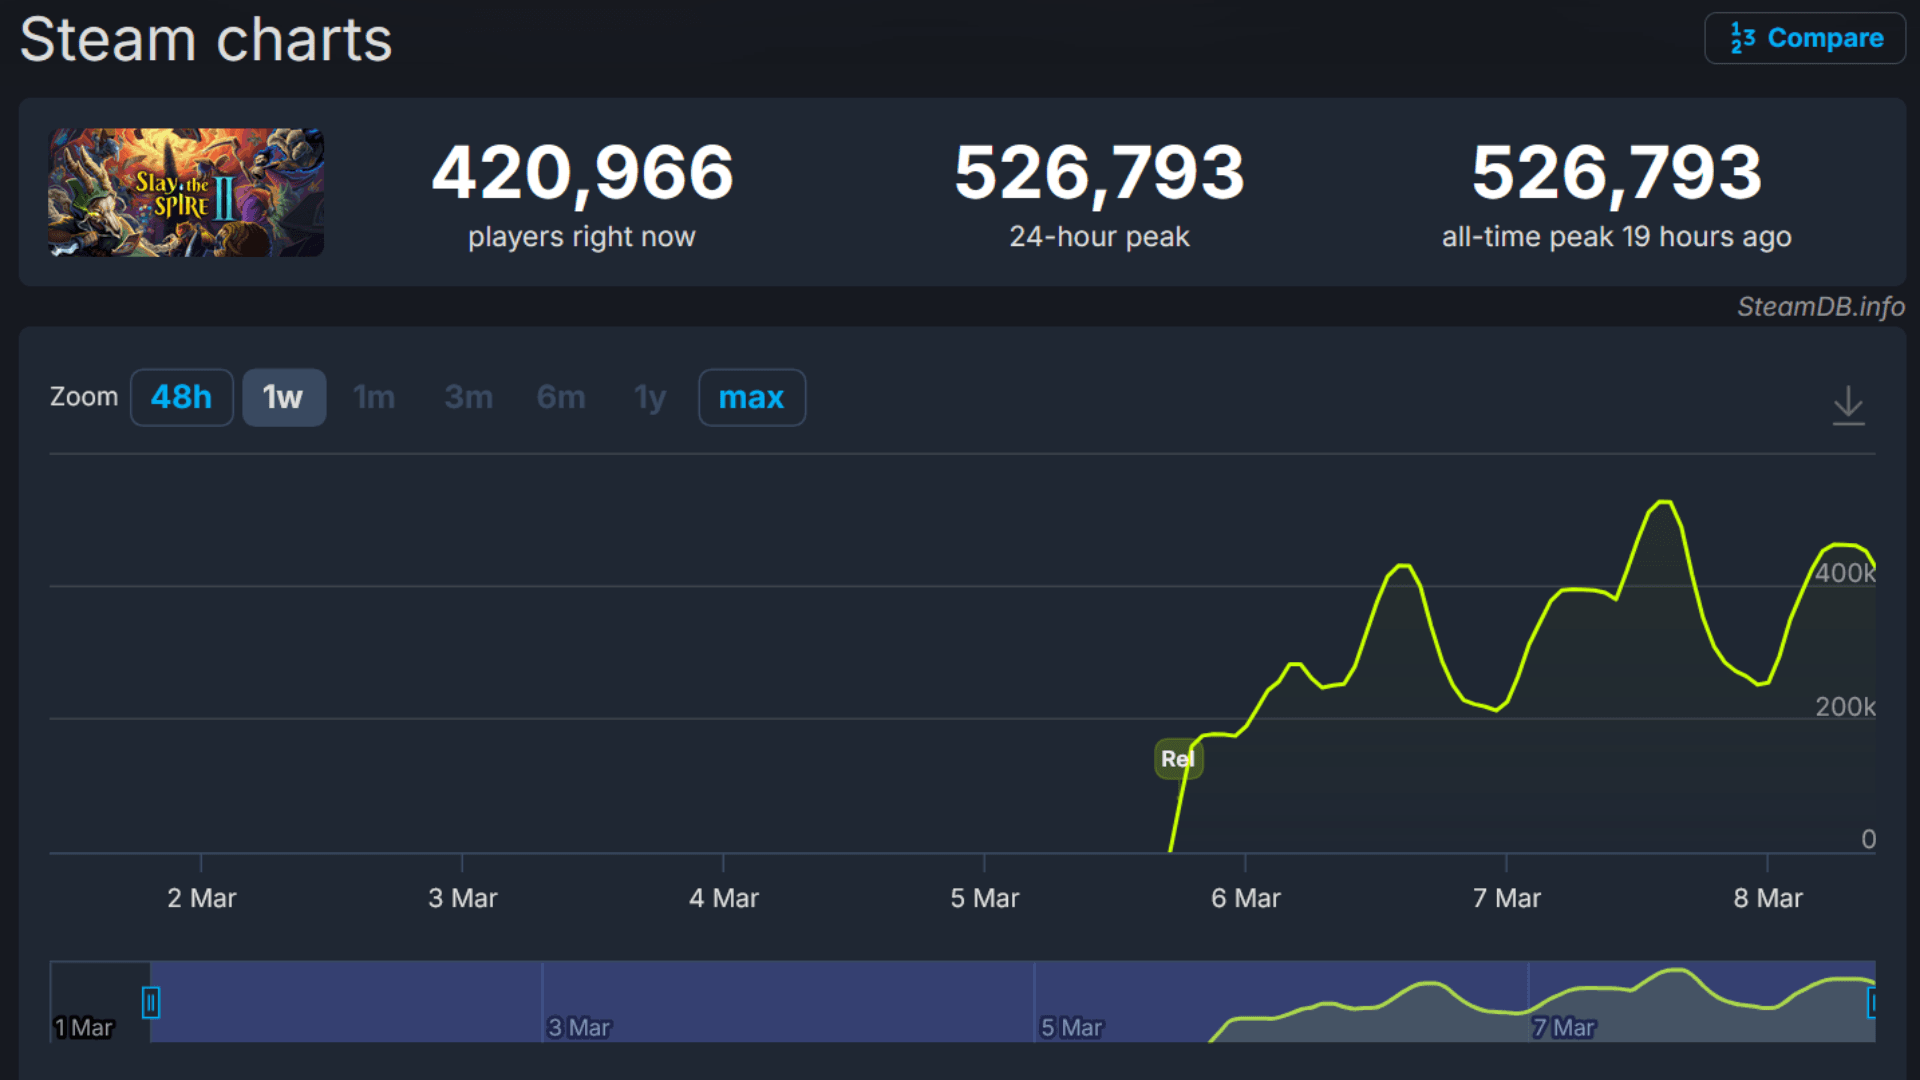This screenshot has width=1920, height=1080.
Task: Click the 24-hour peak value
Action: [1098, 172]
